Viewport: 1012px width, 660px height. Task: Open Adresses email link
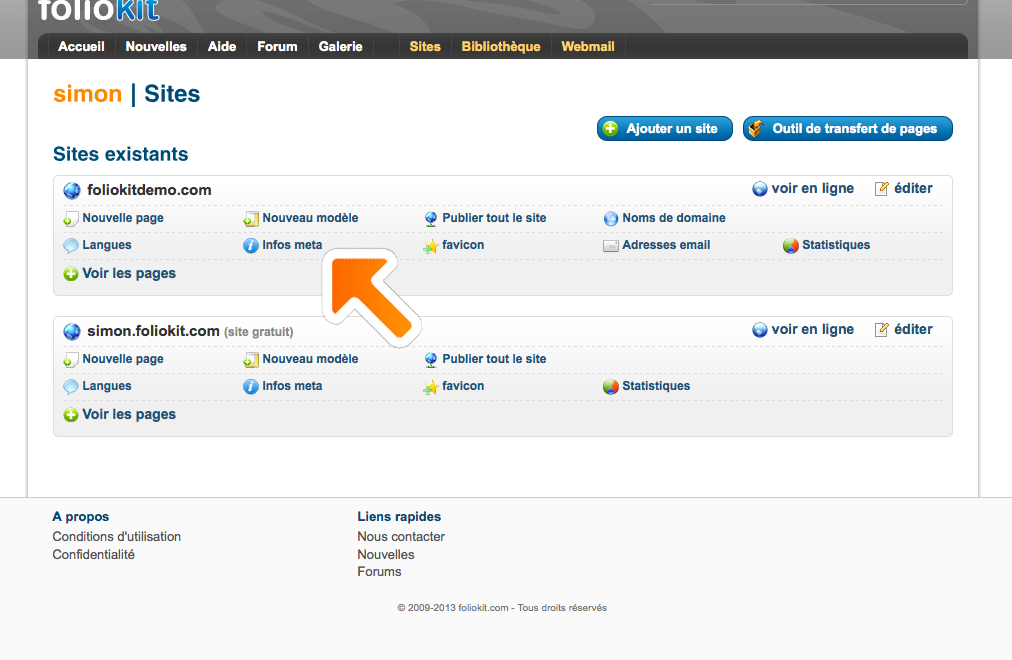click(666, 245)
